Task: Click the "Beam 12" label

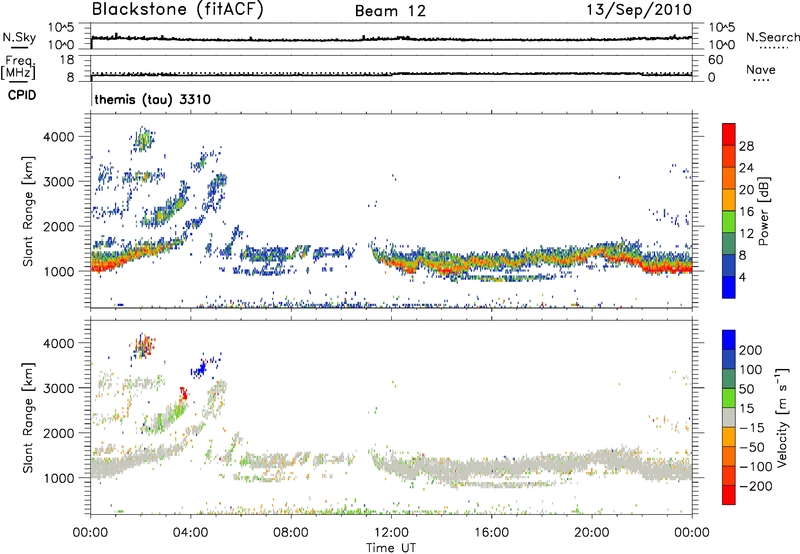Action: (x=390, y=11)
